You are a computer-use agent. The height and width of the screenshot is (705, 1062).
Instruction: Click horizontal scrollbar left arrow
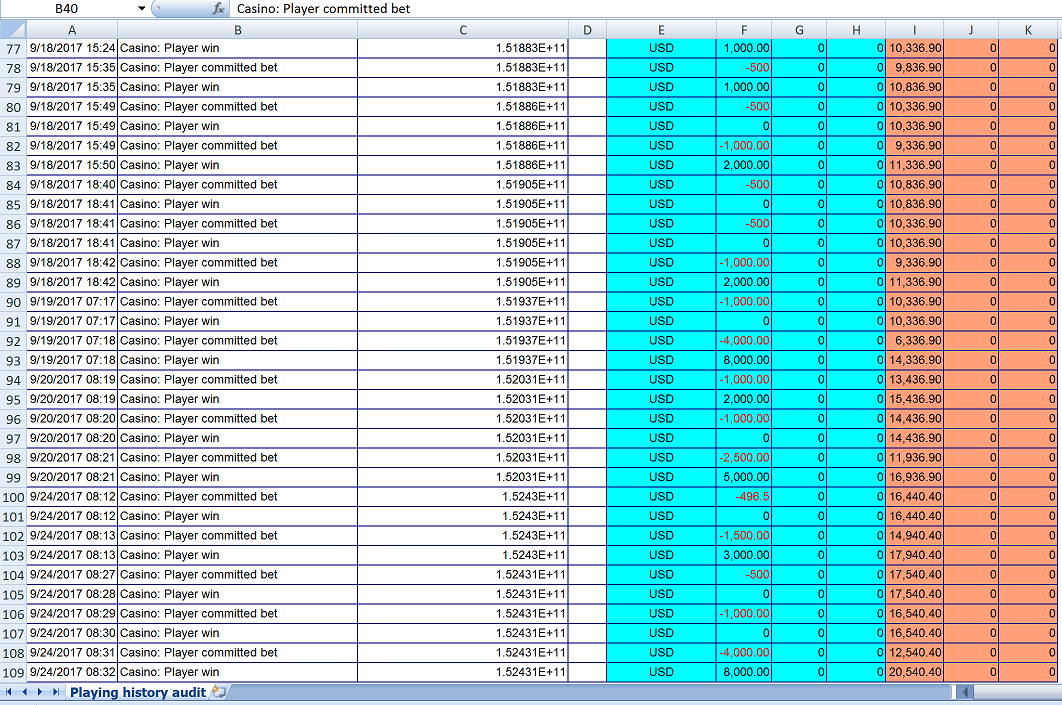click(x=964, y=692)
